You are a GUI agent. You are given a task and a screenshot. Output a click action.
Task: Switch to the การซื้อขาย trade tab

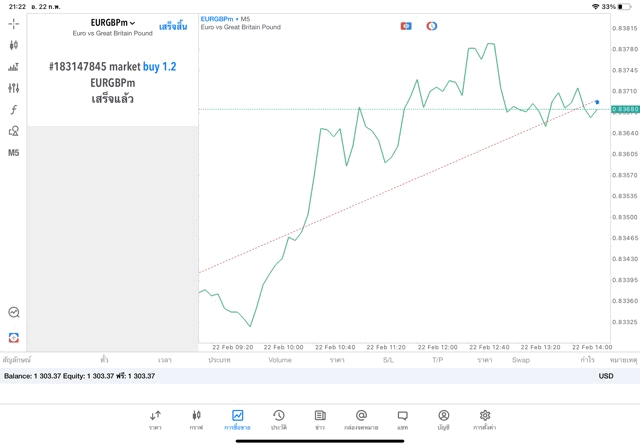[x=237, y=420]
